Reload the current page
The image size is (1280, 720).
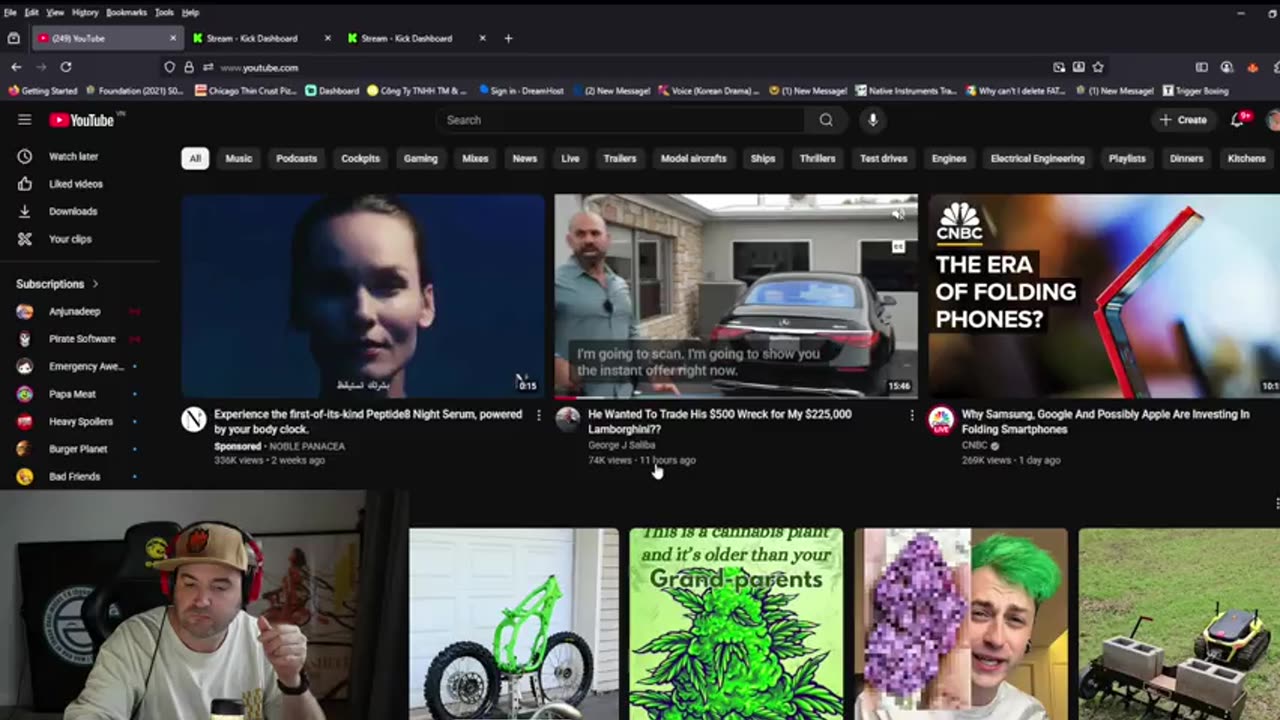coord(66,67)
